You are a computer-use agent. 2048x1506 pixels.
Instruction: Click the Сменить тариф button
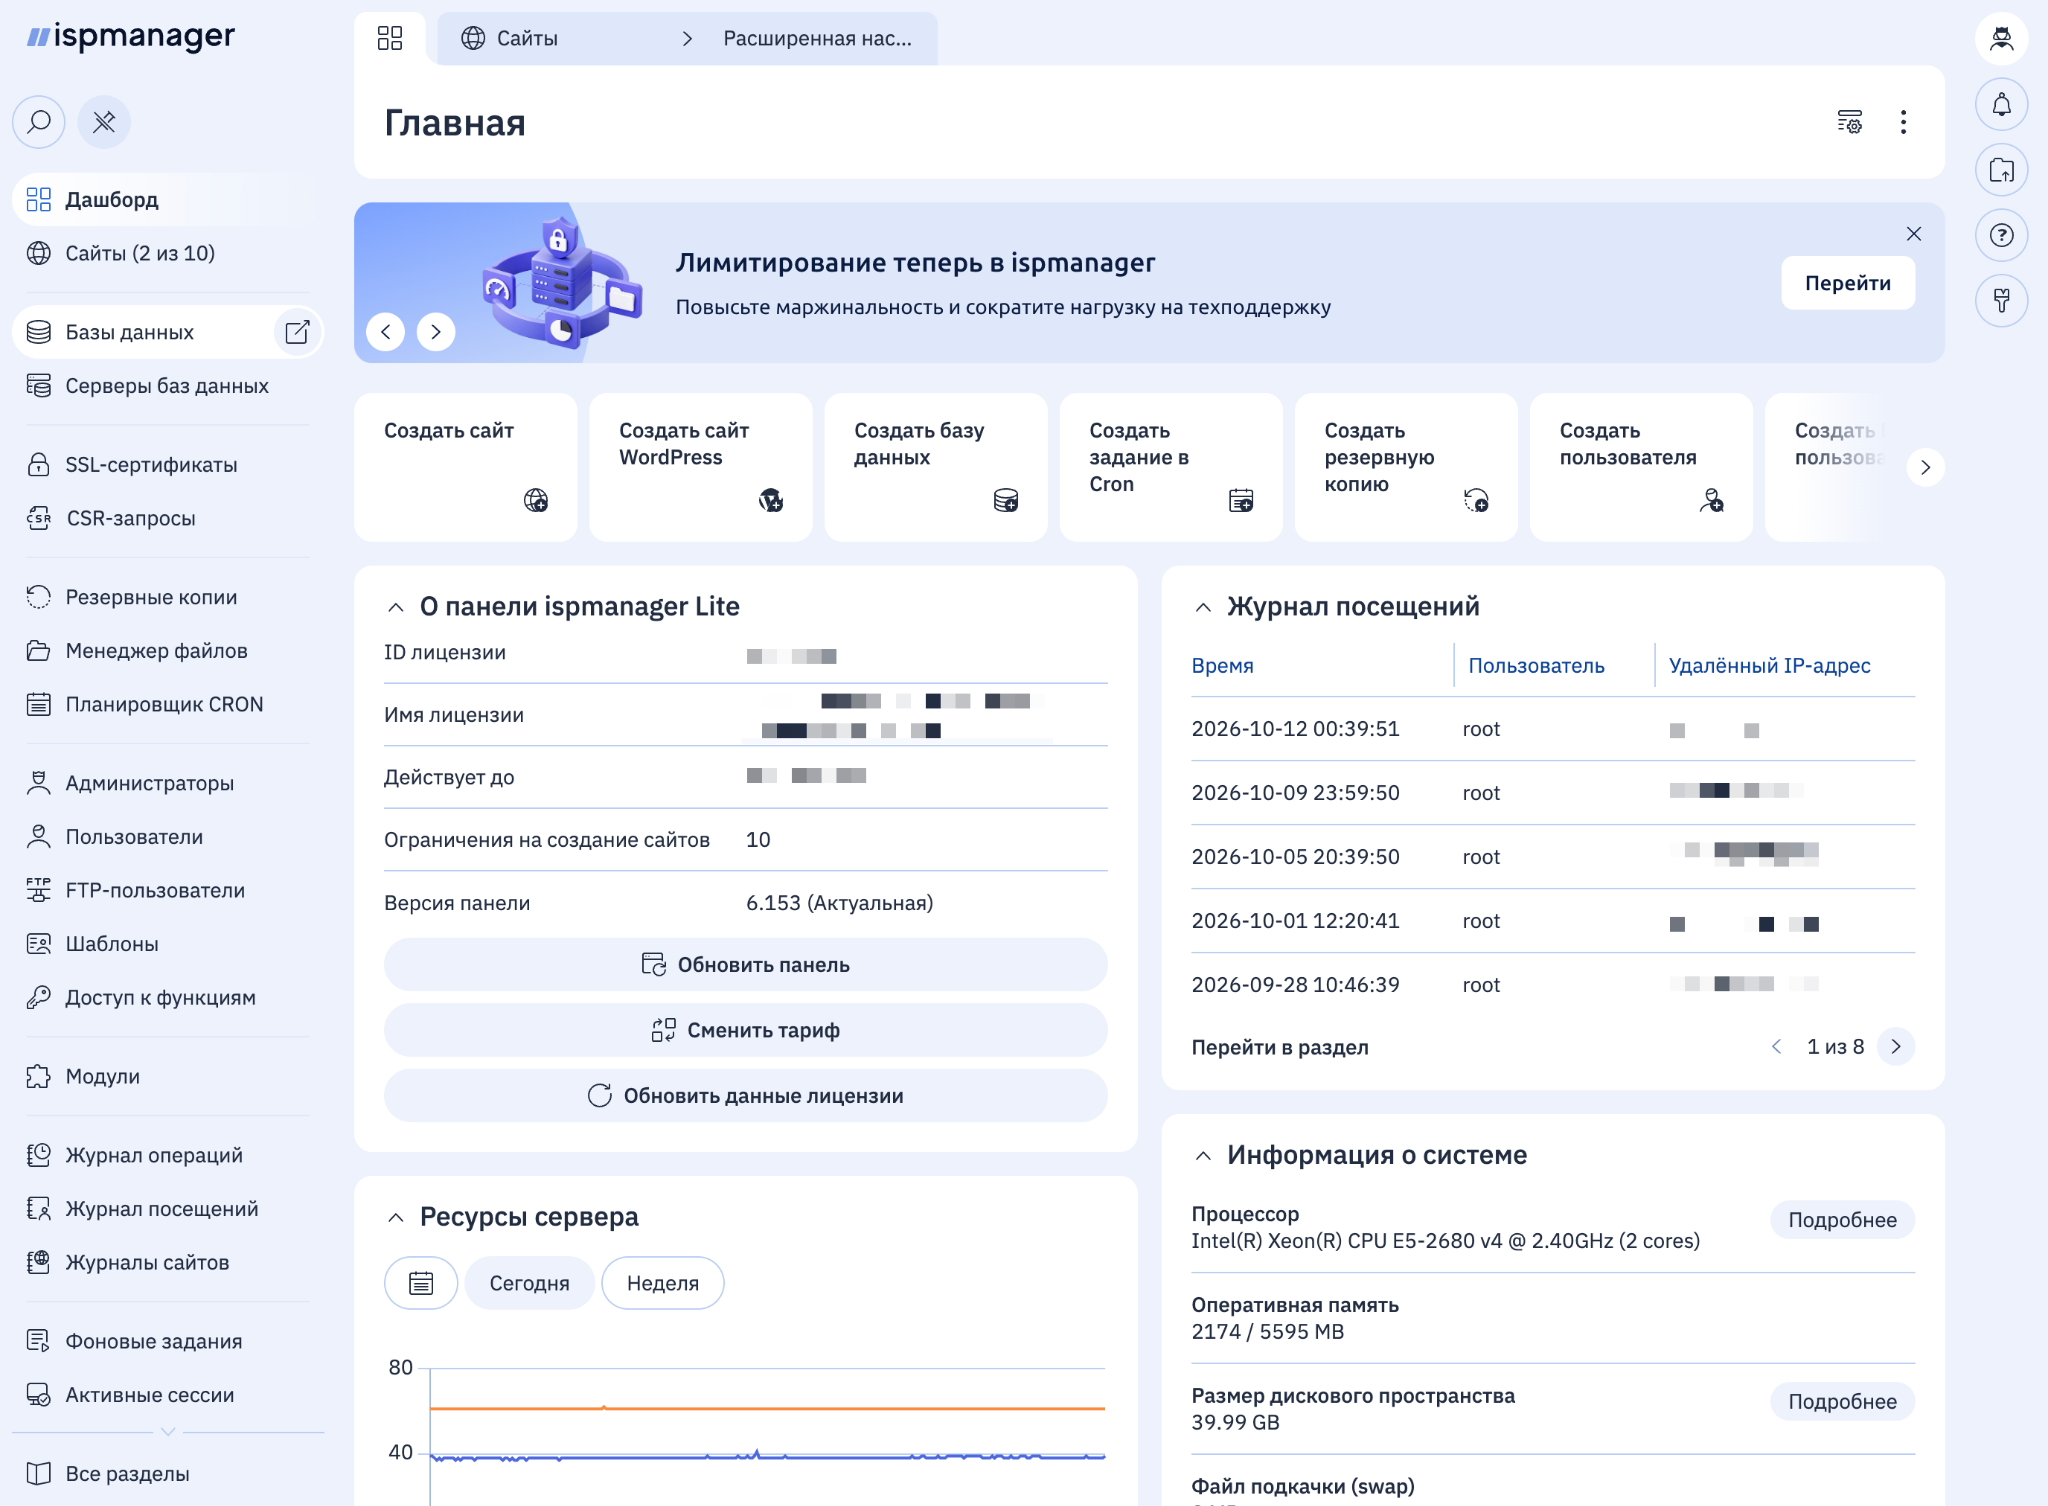click(x=745, y=1030)
